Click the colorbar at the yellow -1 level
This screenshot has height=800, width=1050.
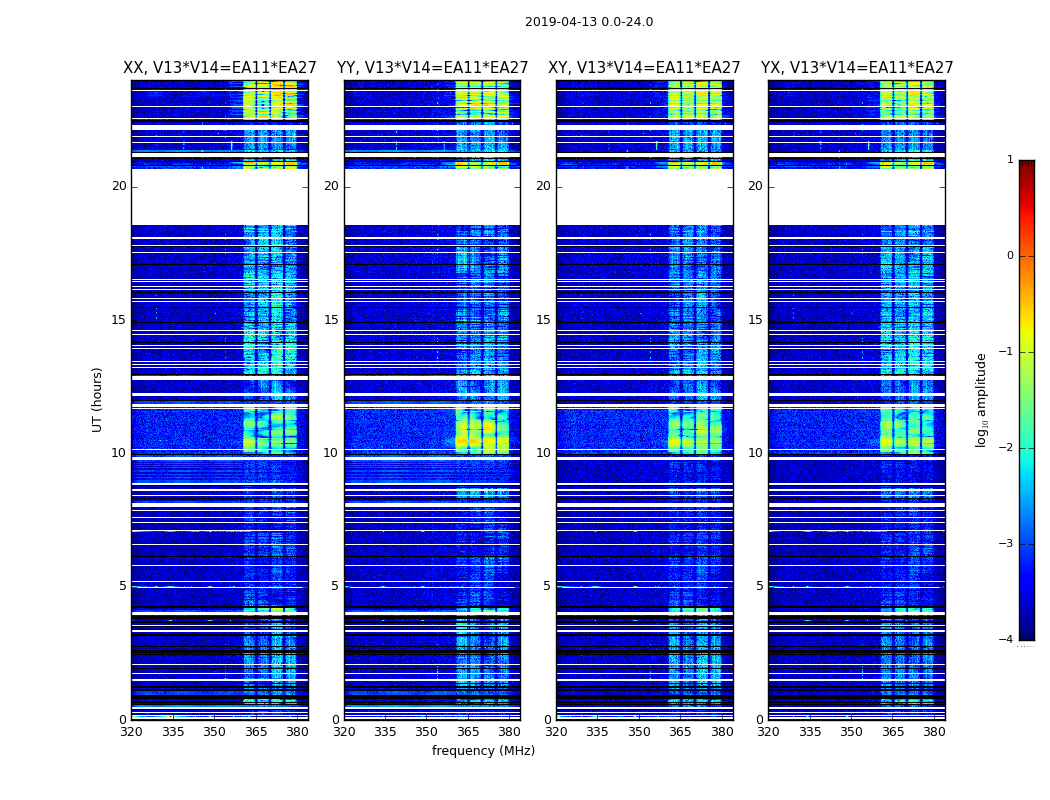pyautogui.click(x=1026, y=352)
